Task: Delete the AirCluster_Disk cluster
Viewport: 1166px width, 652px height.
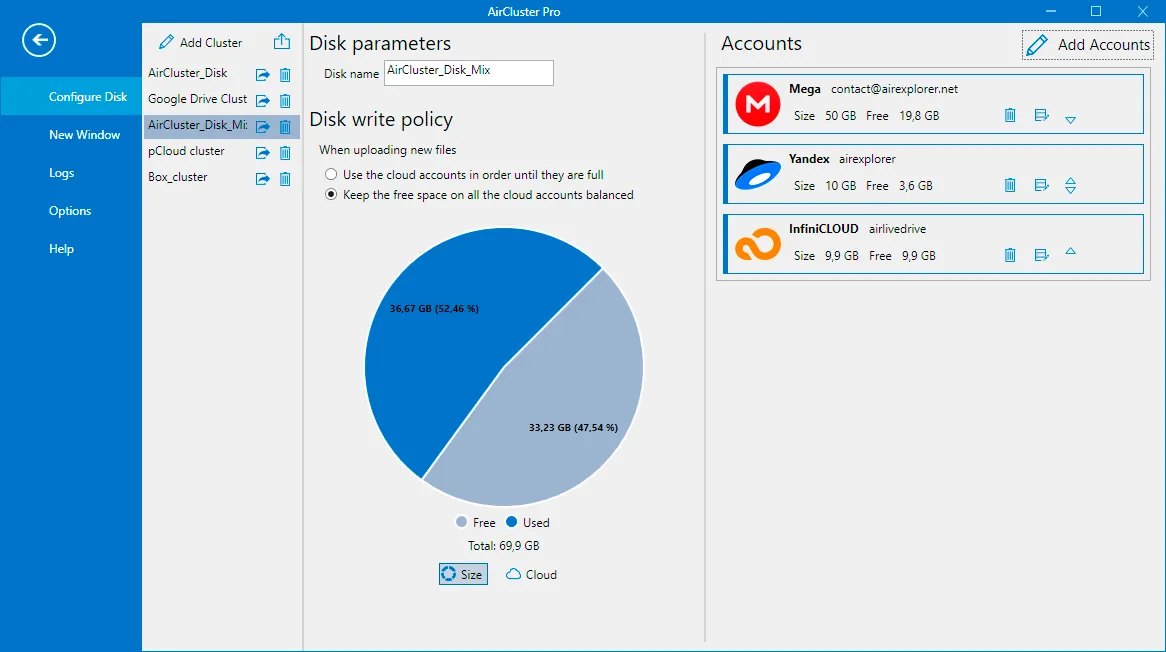Action: point(285,74)
